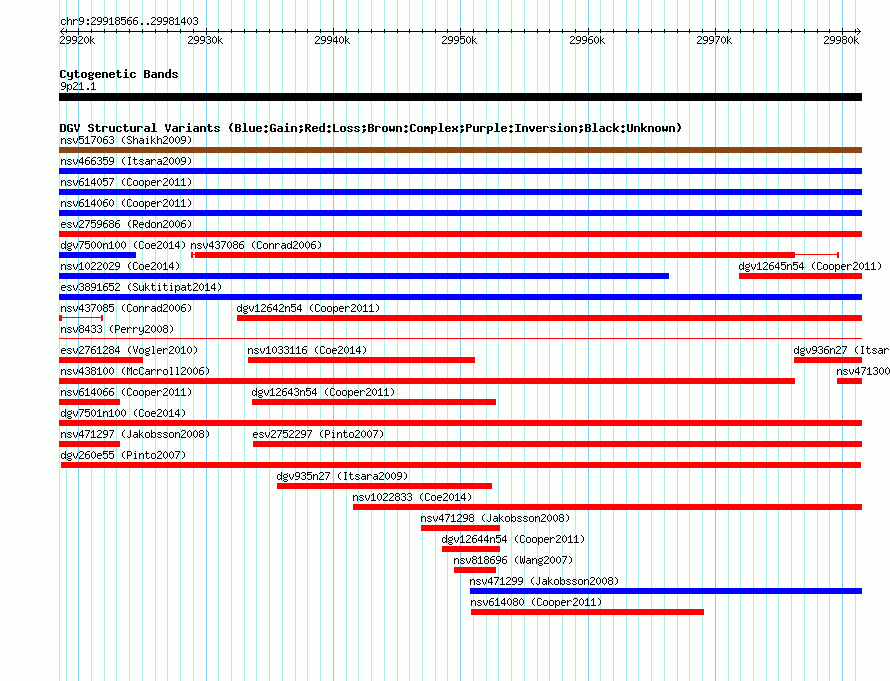Click the dgv7500n100 (Coe2014) label
890x681 pixels.
tap(123, 245)
